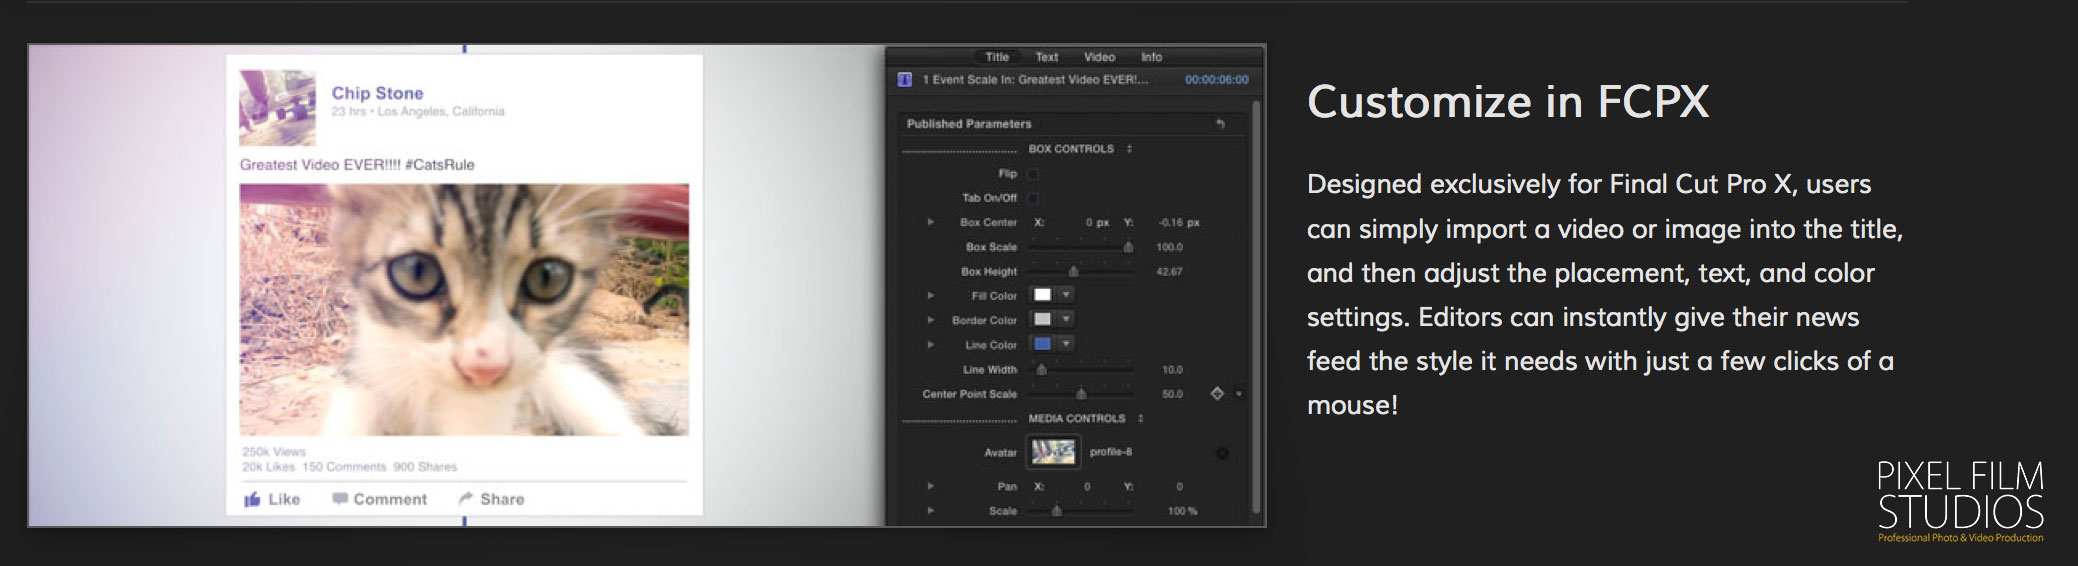Screen dimensions: 2078x566
Task: Click the 900 Shares count
Action: 425,467
